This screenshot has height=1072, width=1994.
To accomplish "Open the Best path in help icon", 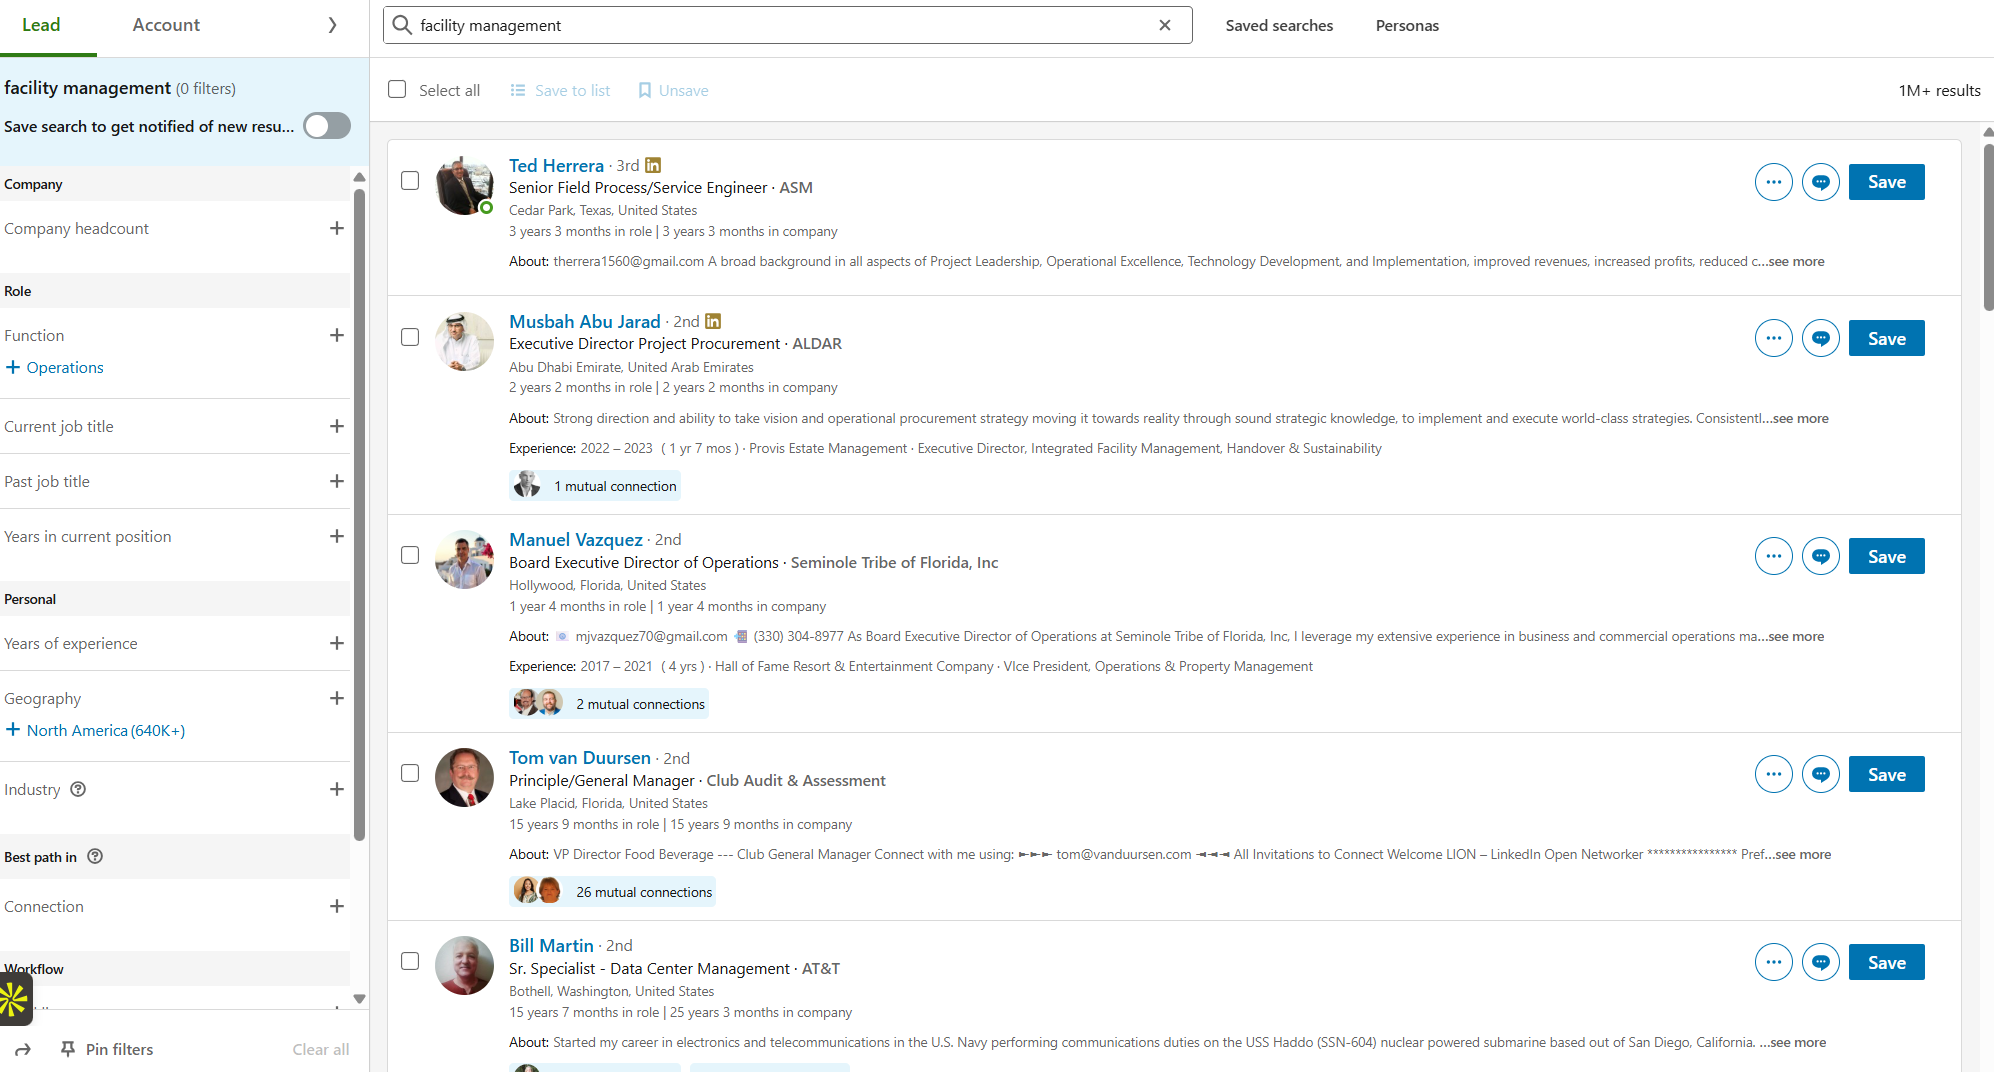I will click(x=95, y=856).
